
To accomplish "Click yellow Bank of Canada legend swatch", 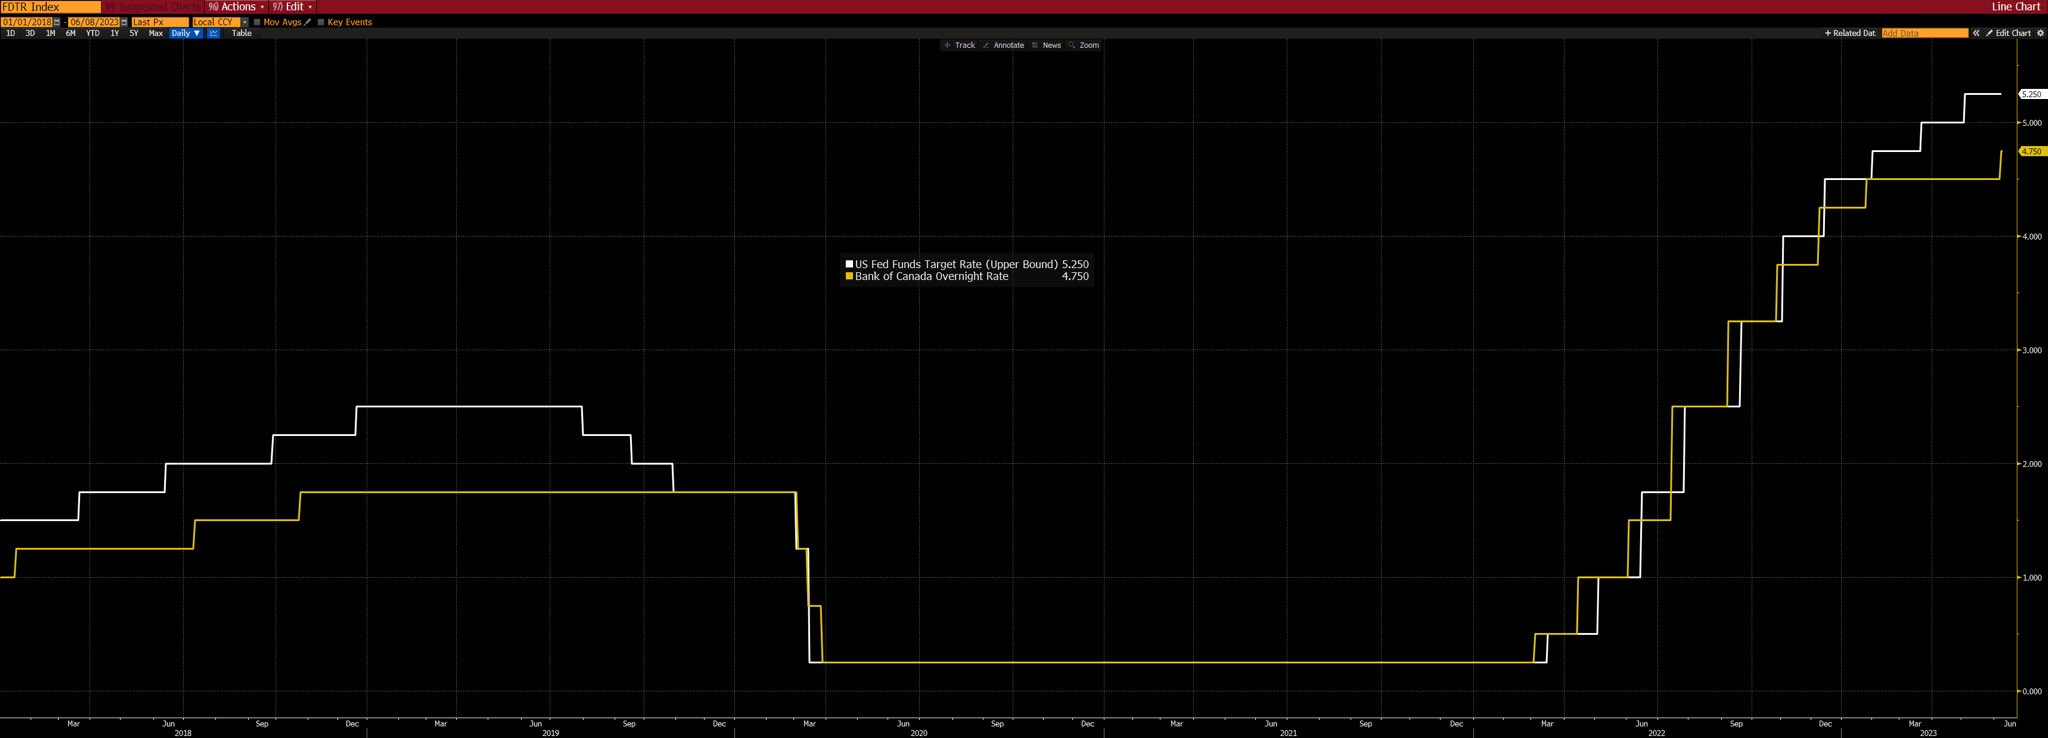I will (849, 276).
